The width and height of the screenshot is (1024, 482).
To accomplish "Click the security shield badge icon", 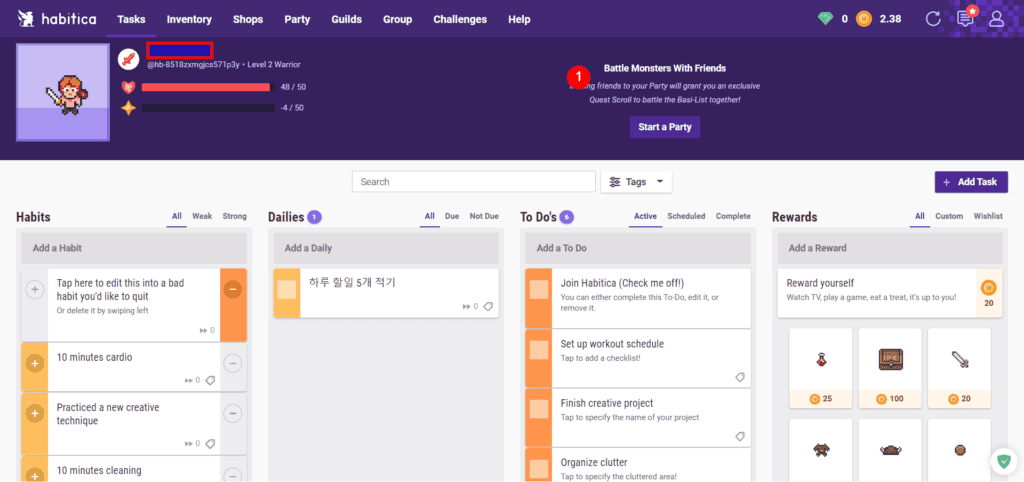I will pyautogui.click(x=1002, y=461).
